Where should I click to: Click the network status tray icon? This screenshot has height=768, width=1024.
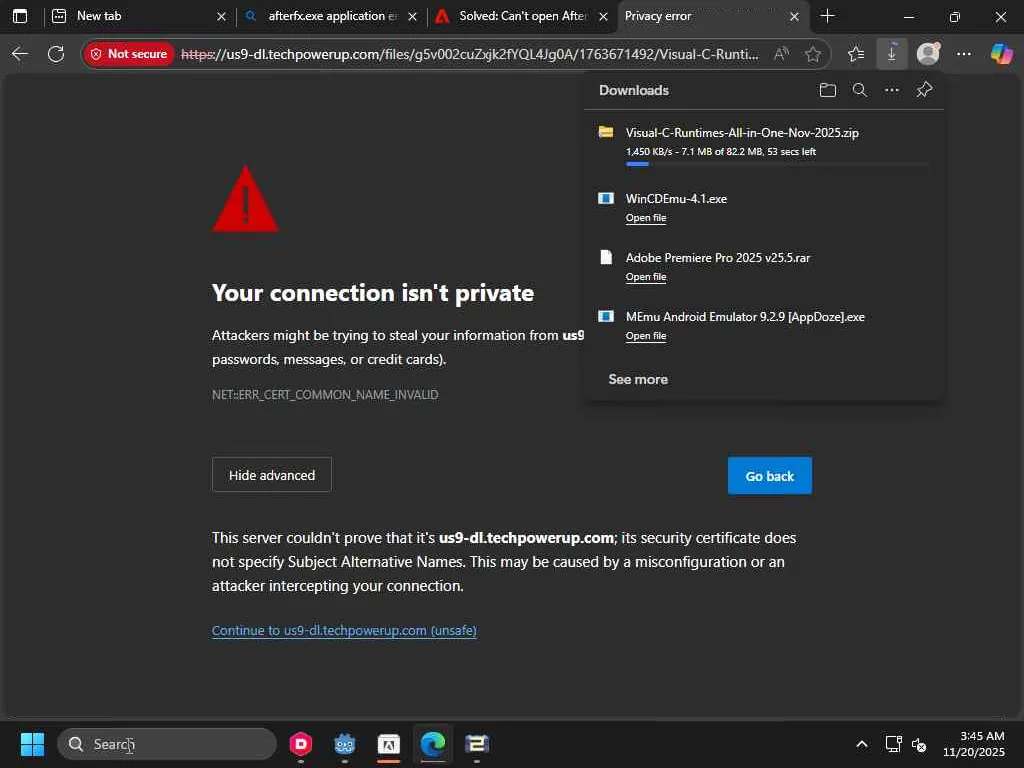893,744
